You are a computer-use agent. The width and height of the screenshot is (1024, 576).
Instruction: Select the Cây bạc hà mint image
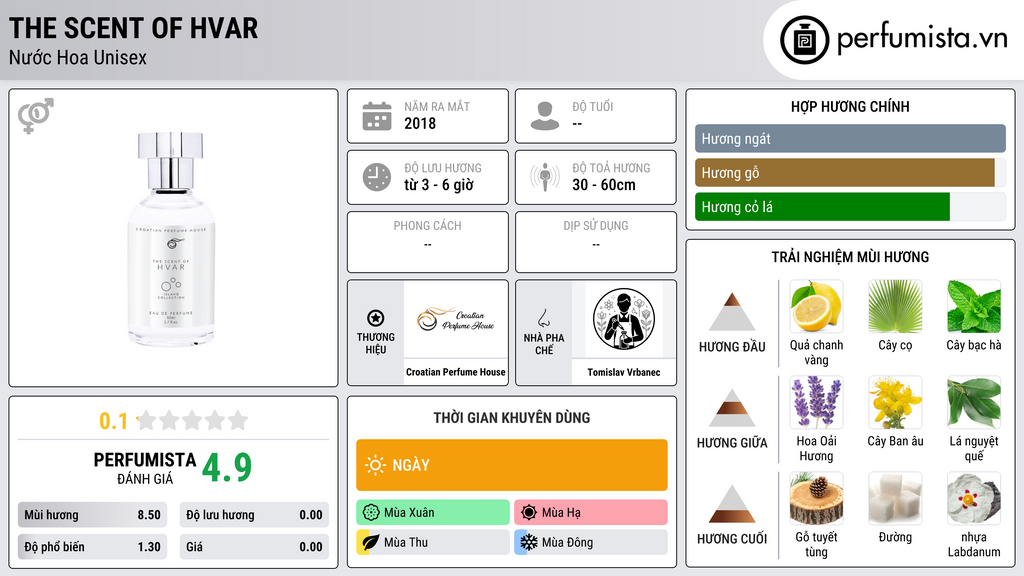[x=974, y=307]
